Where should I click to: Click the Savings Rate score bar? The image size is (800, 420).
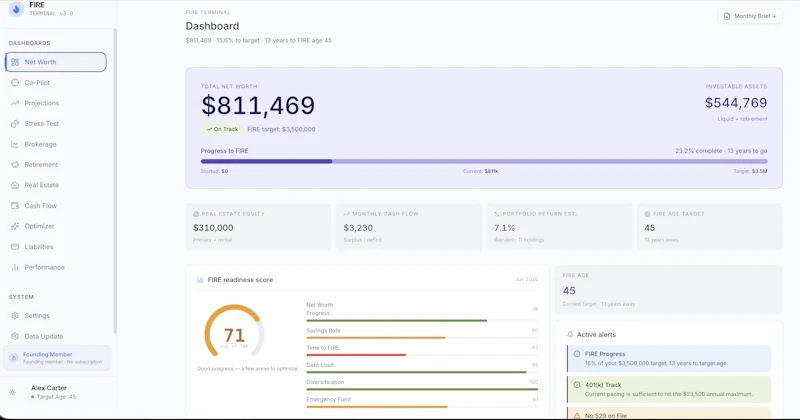point(422,338)
